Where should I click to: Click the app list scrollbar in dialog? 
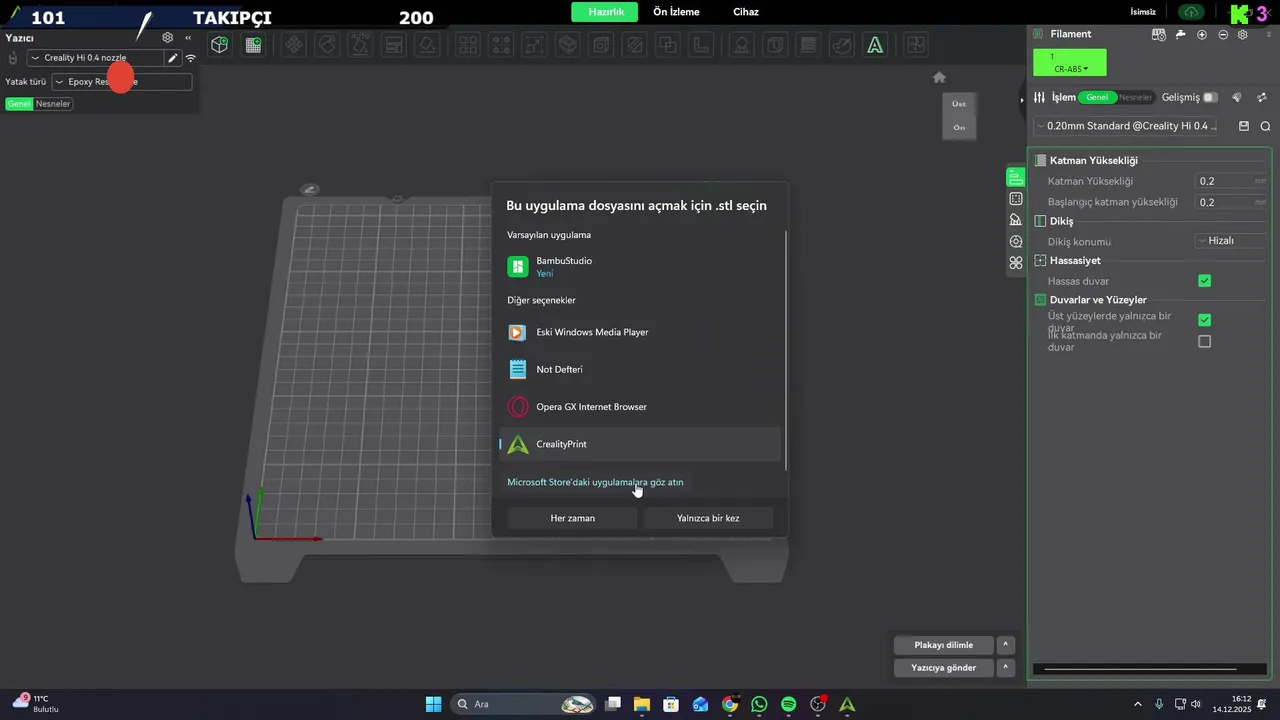coord(786,350)
